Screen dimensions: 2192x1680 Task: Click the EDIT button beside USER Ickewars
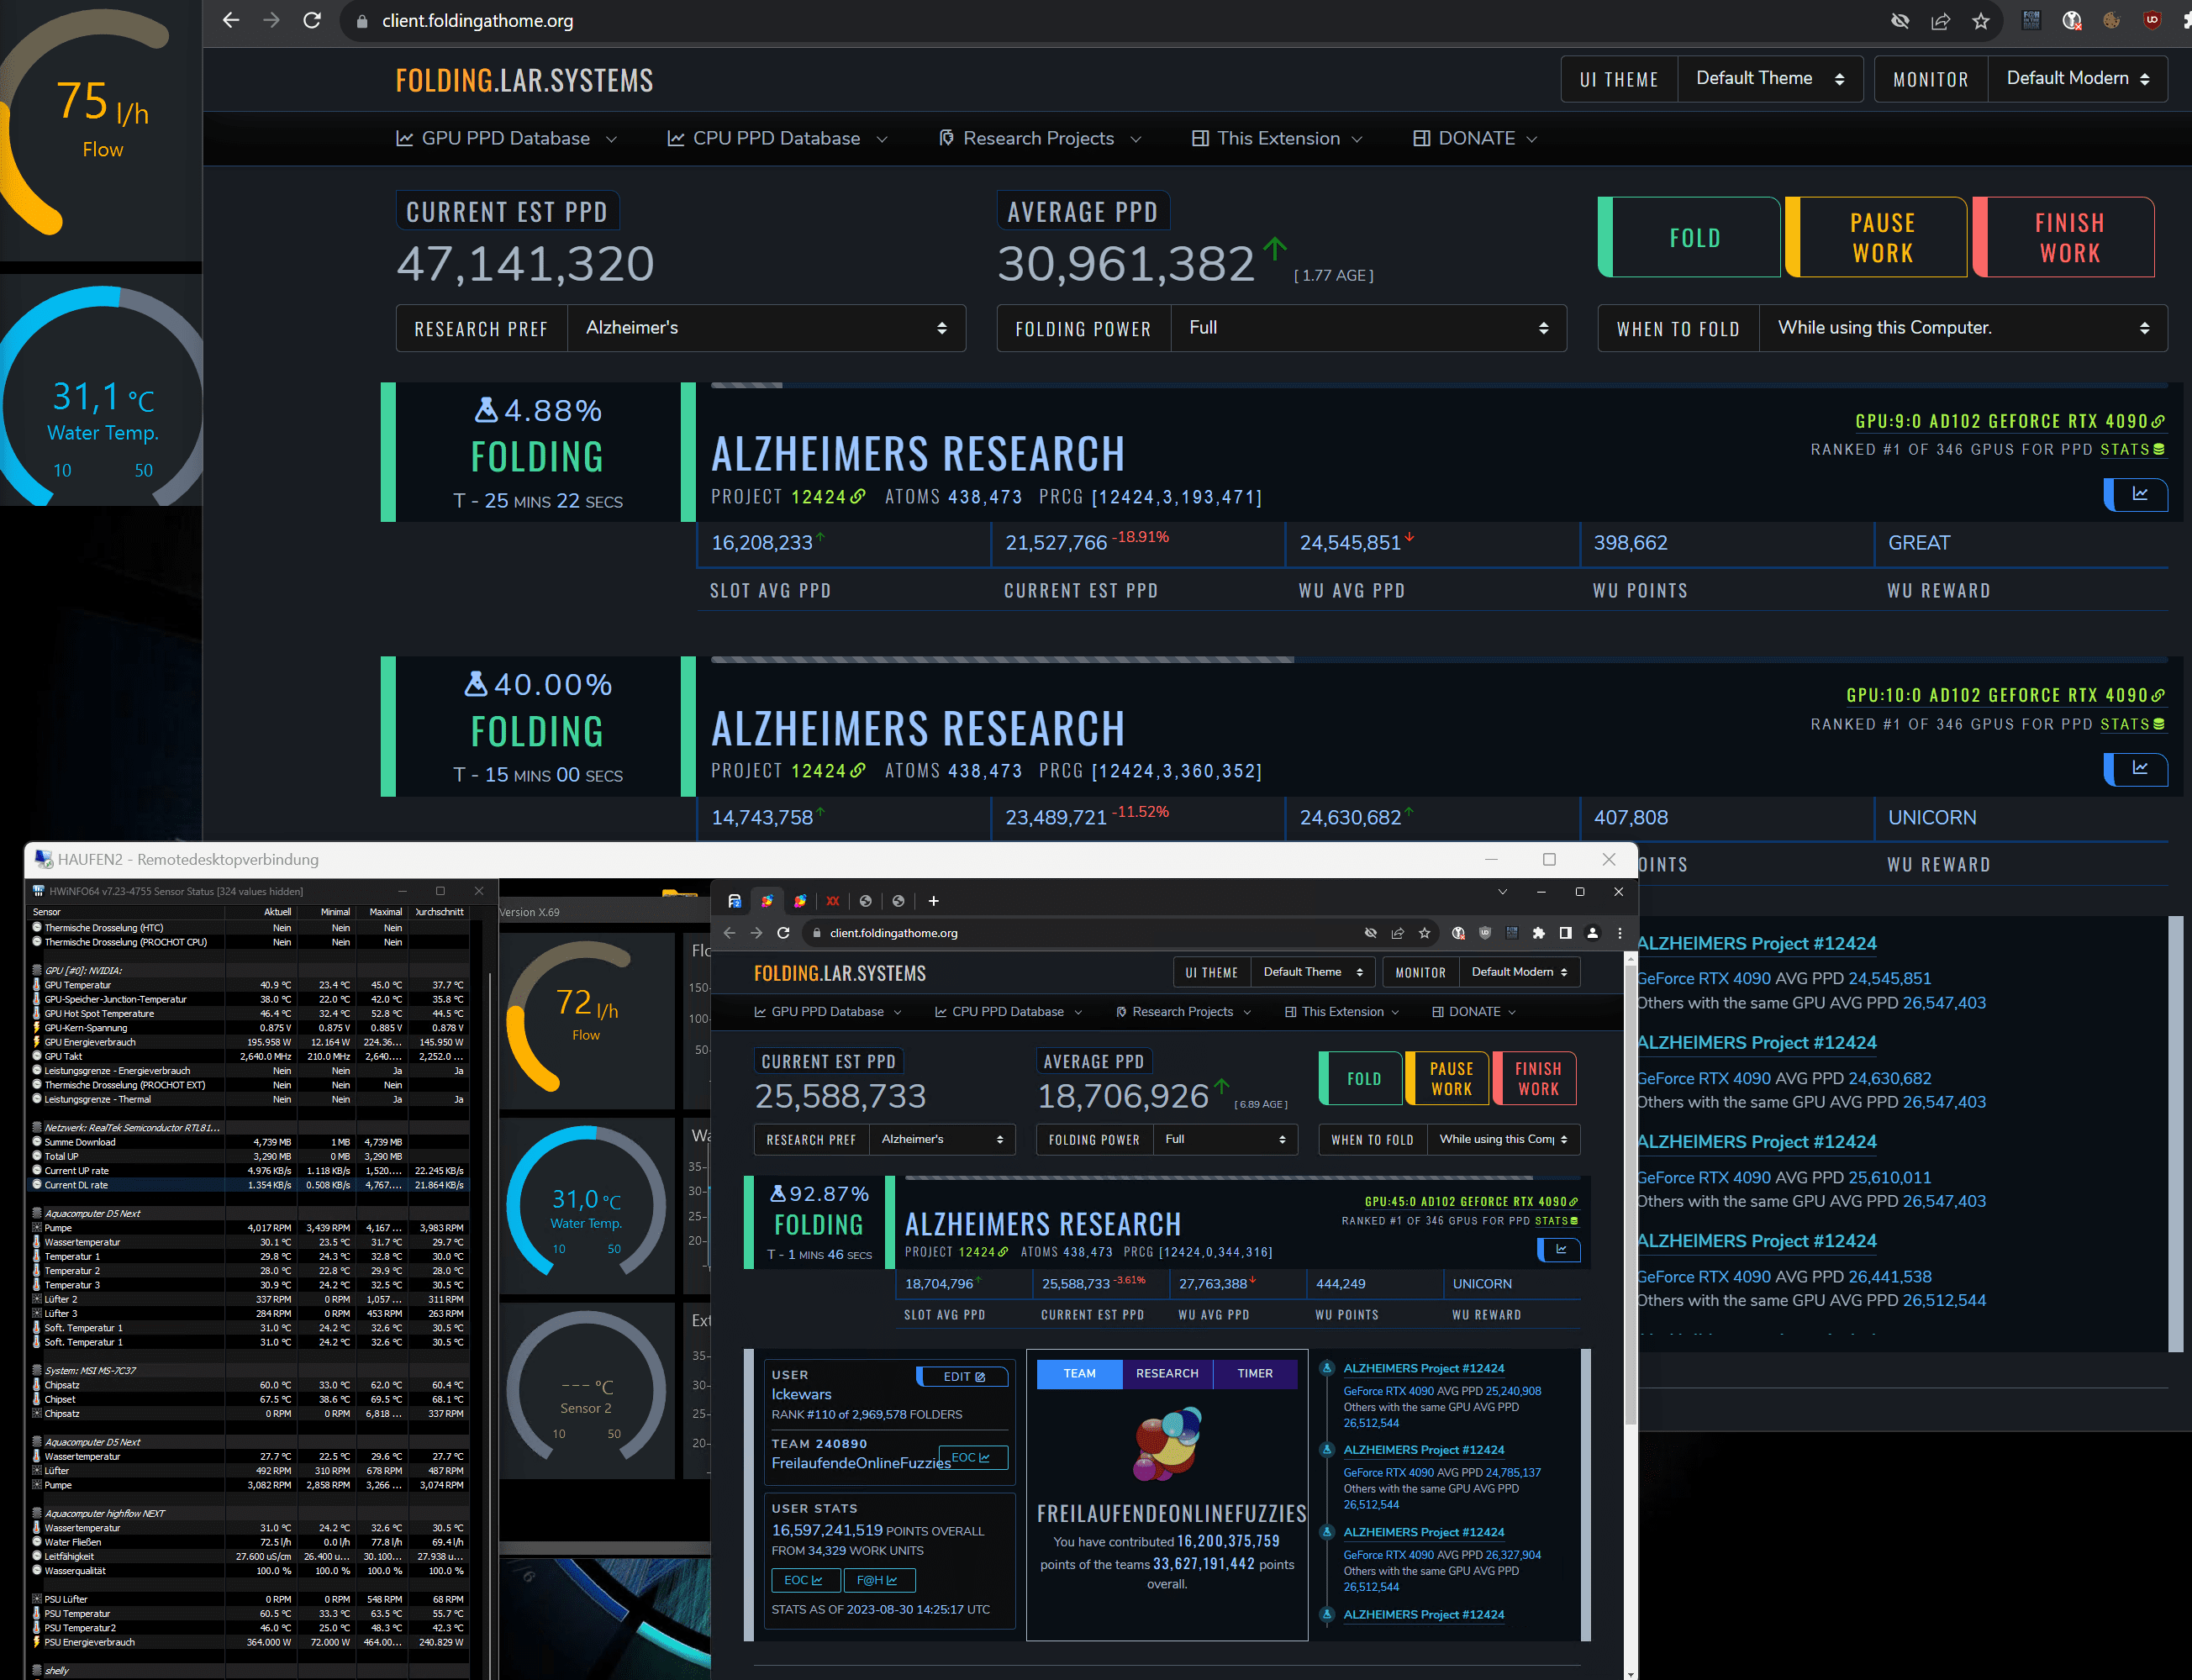pyautogui.click(x=963, y=1377)
